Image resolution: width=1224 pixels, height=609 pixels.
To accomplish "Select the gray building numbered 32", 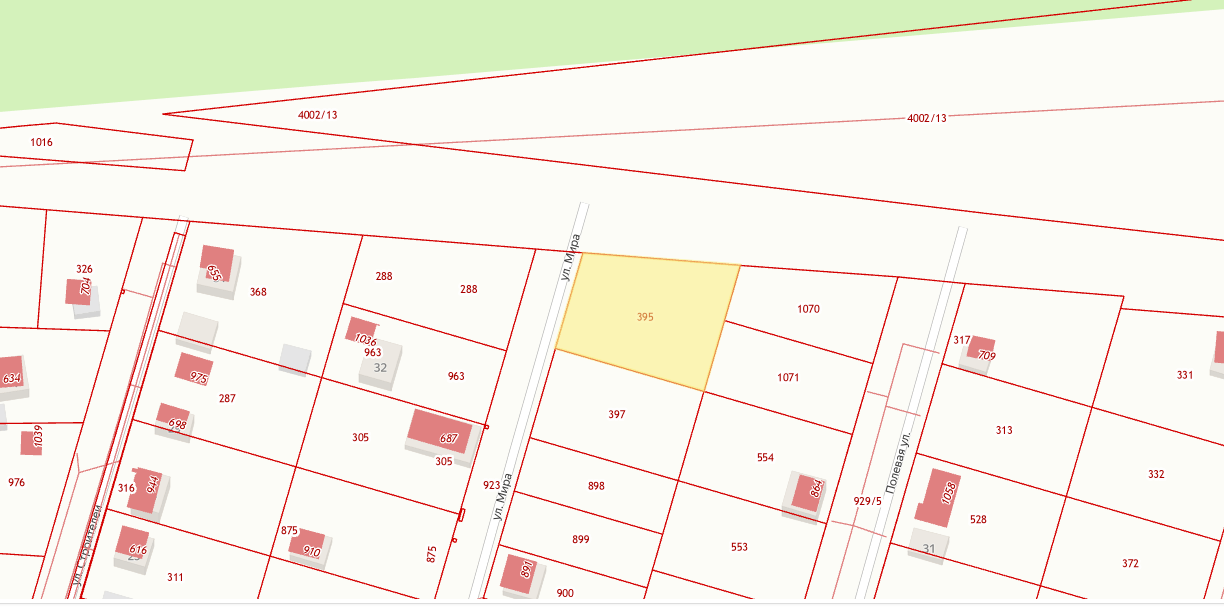I will [x=380, y=366].
